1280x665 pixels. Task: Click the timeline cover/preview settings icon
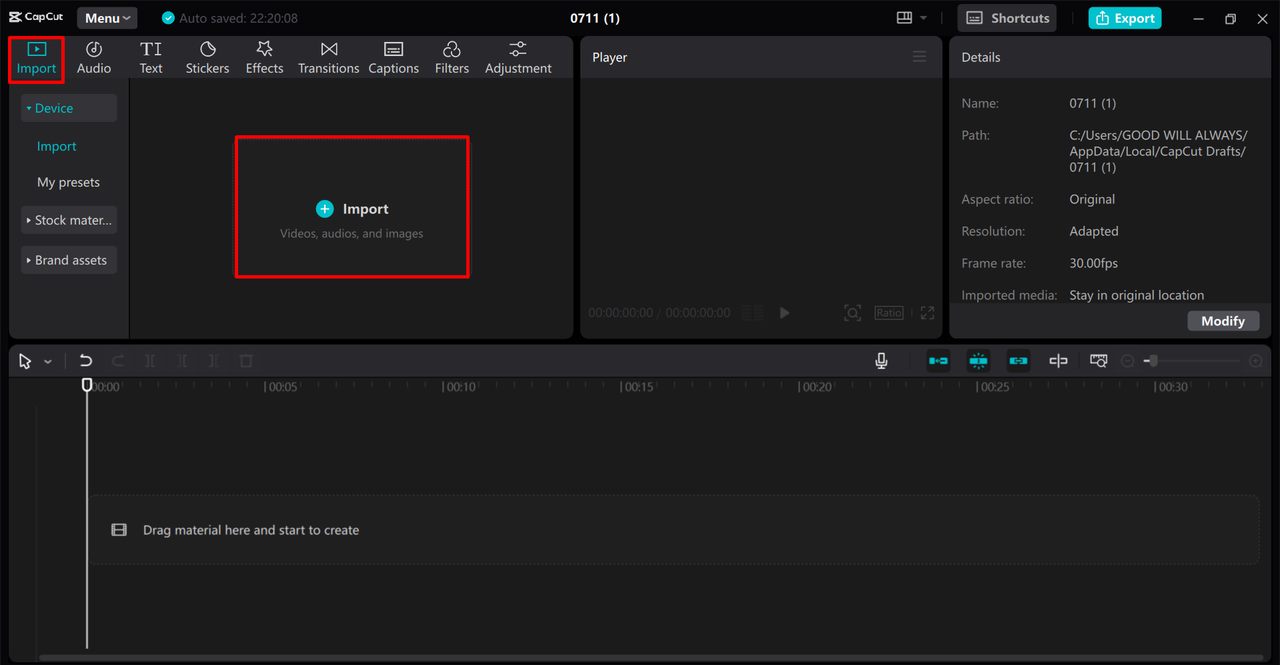pyautogui.click(x=1098, y=361)
